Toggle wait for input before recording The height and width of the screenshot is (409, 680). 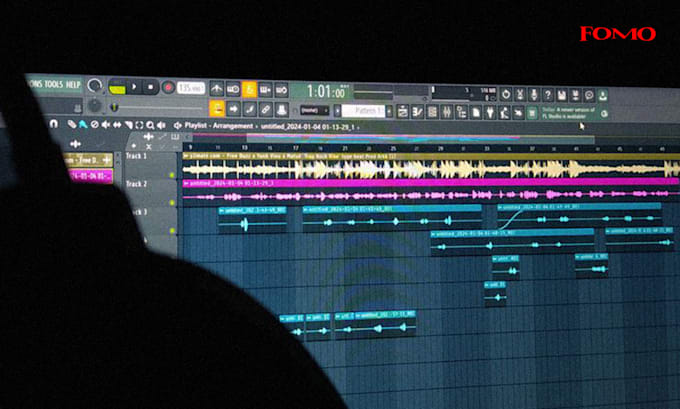[233, 89]
